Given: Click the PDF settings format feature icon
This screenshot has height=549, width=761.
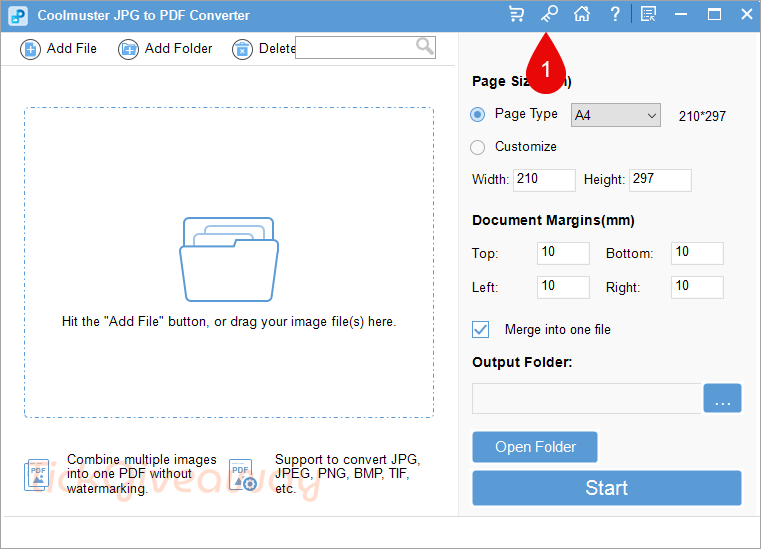Looking at the screenshot, I should point(243,475).
